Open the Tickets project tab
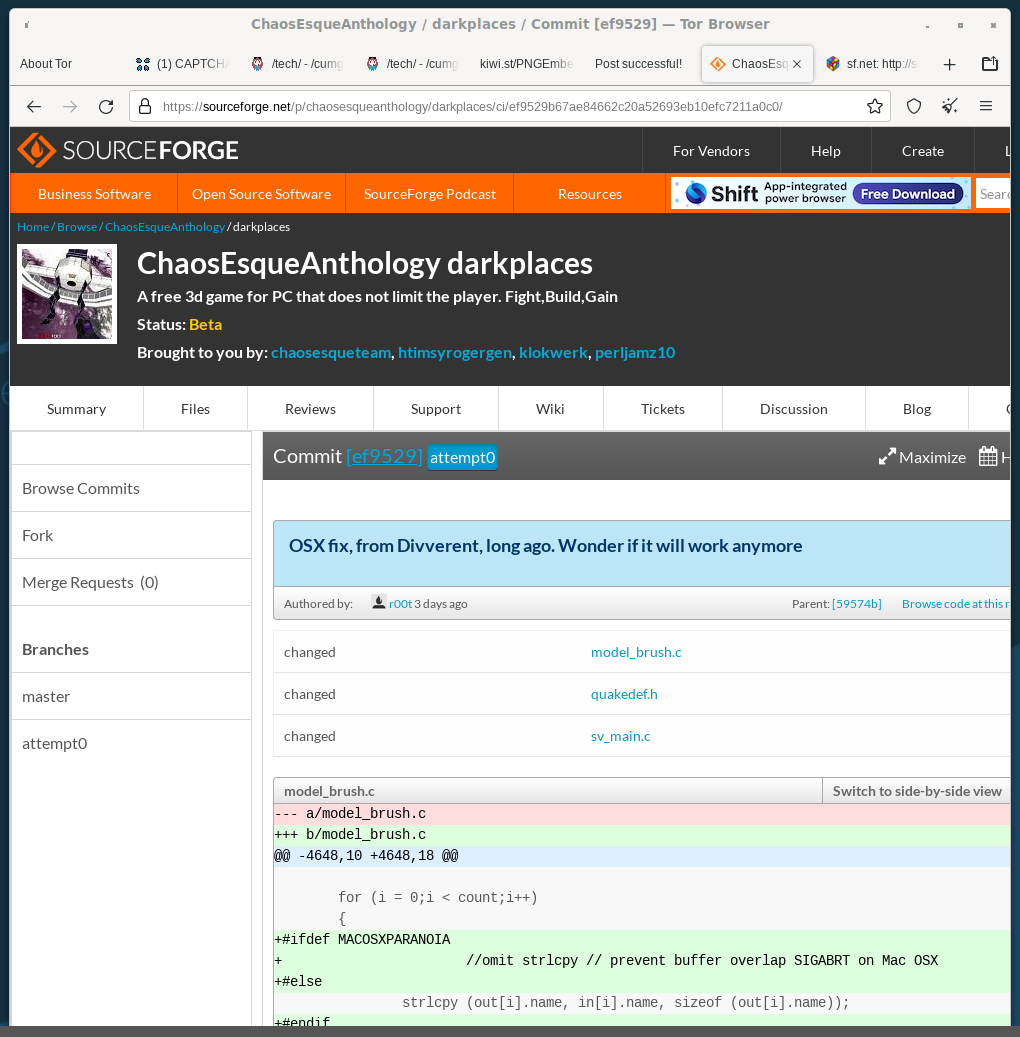Viewport: 1020px width, 1037px height. pos(663,409)
